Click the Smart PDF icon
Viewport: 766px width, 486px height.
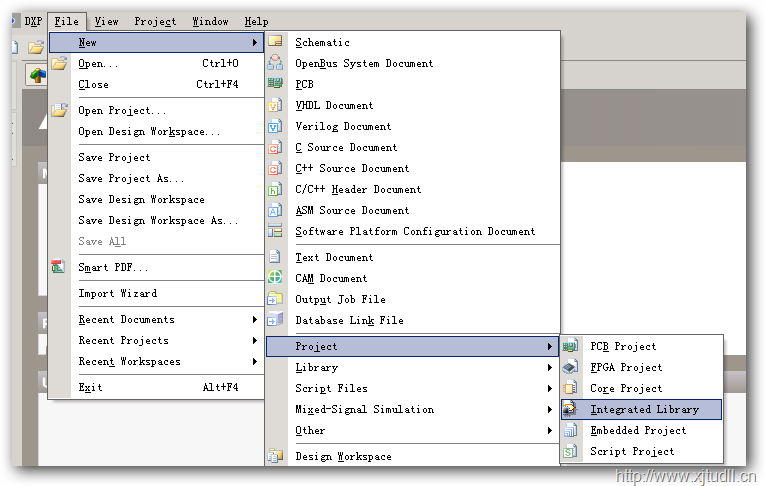[x=59, y=267]
